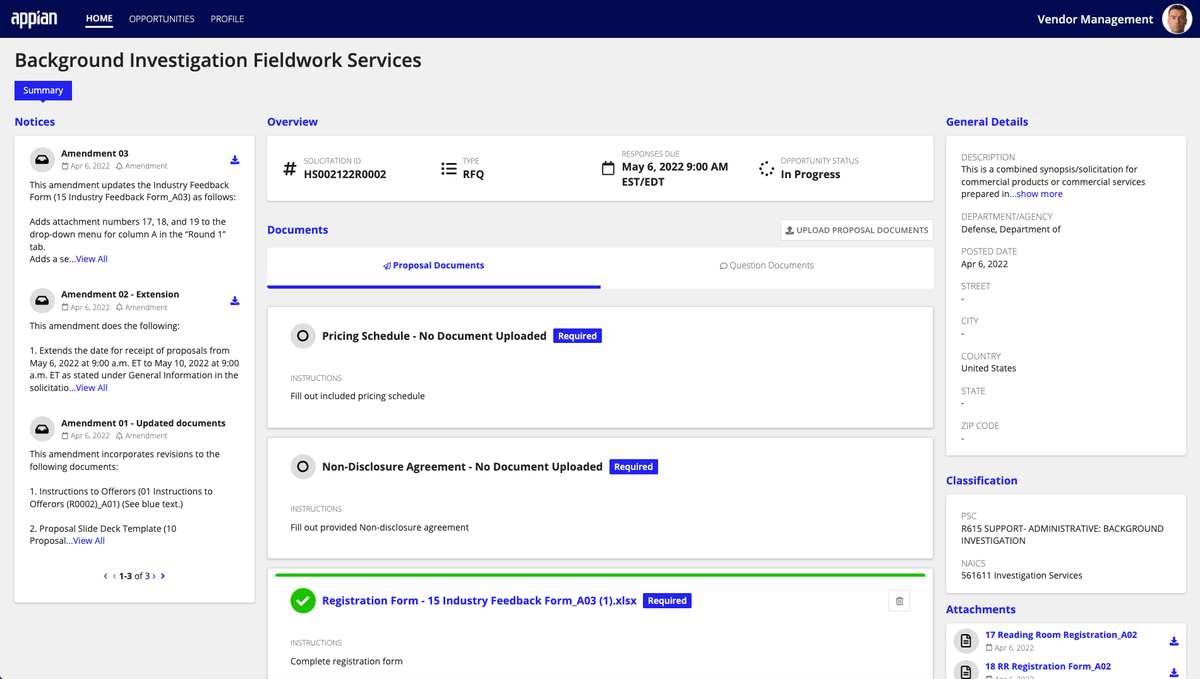Click Upload Proposal Documents button
Viewport: 1200px width, 679px height.
coord(857,230)
